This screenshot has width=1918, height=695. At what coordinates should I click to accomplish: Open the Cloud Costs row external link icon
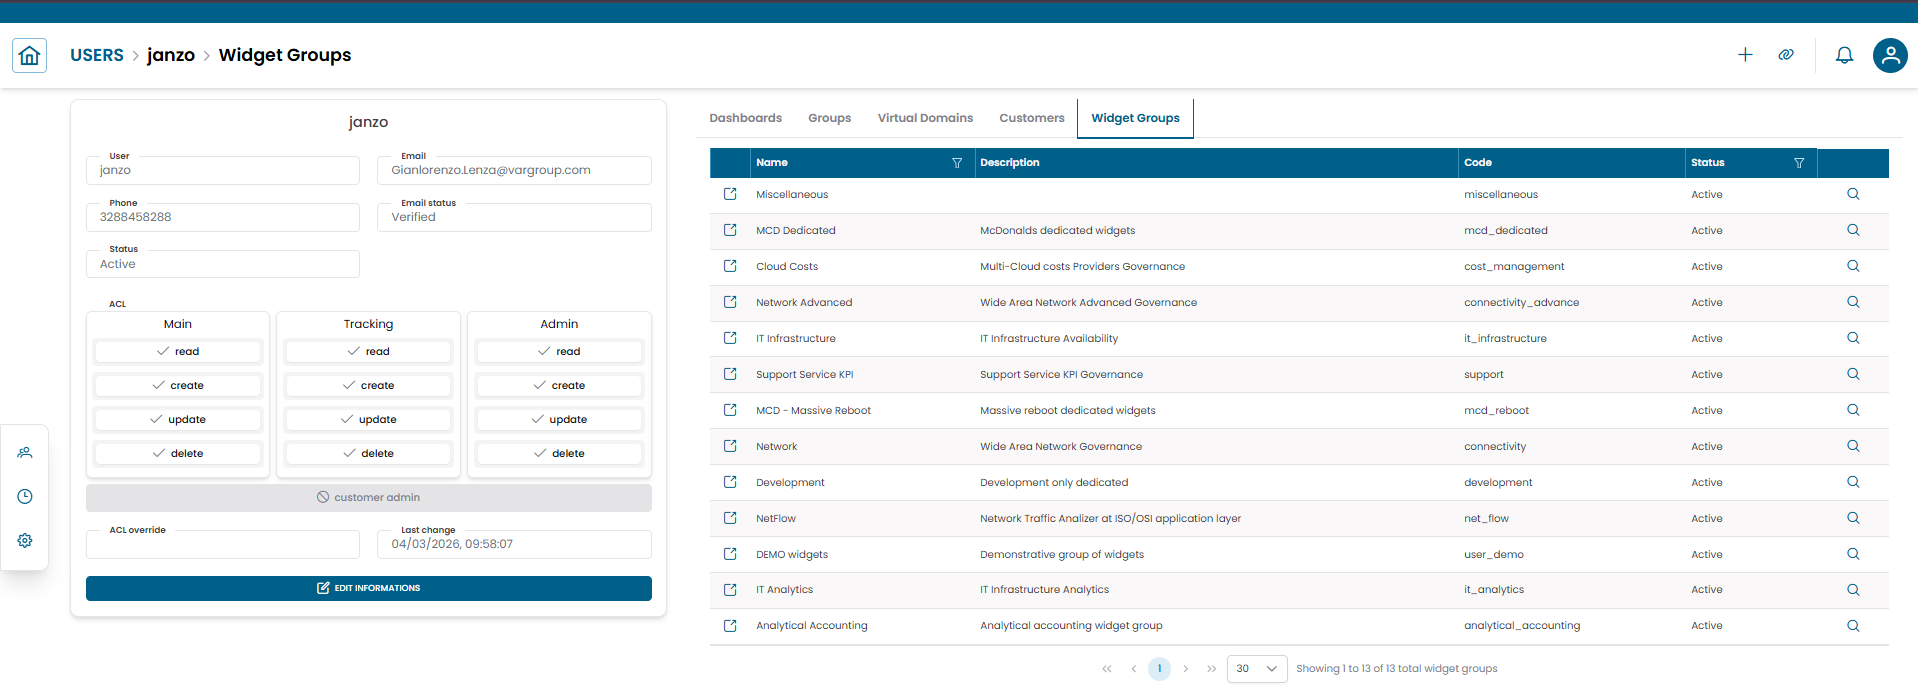click(x=730, y=266)
